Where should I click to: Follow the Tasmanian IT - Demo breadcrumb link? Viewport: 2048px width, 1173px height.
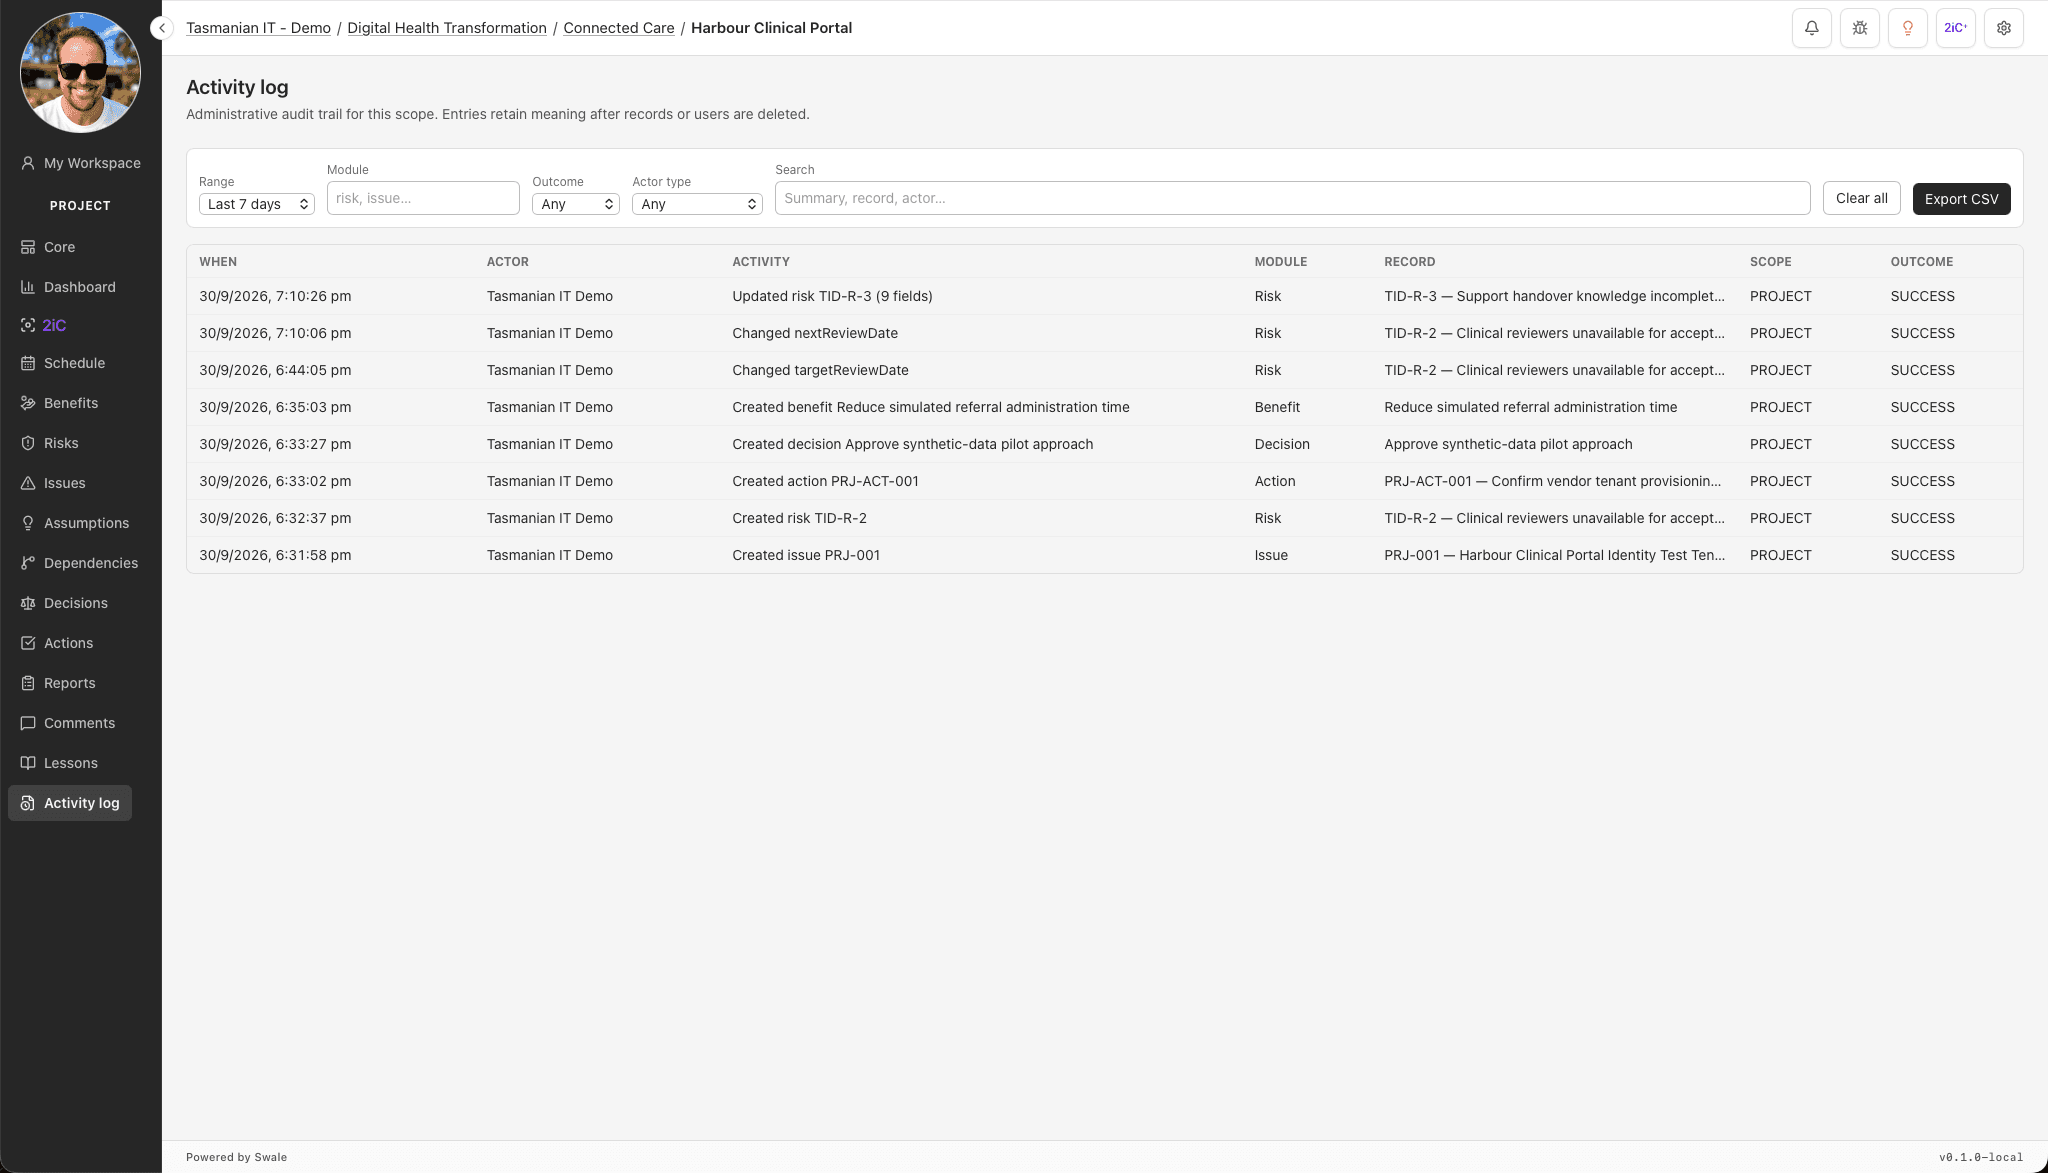pos(258,28)
